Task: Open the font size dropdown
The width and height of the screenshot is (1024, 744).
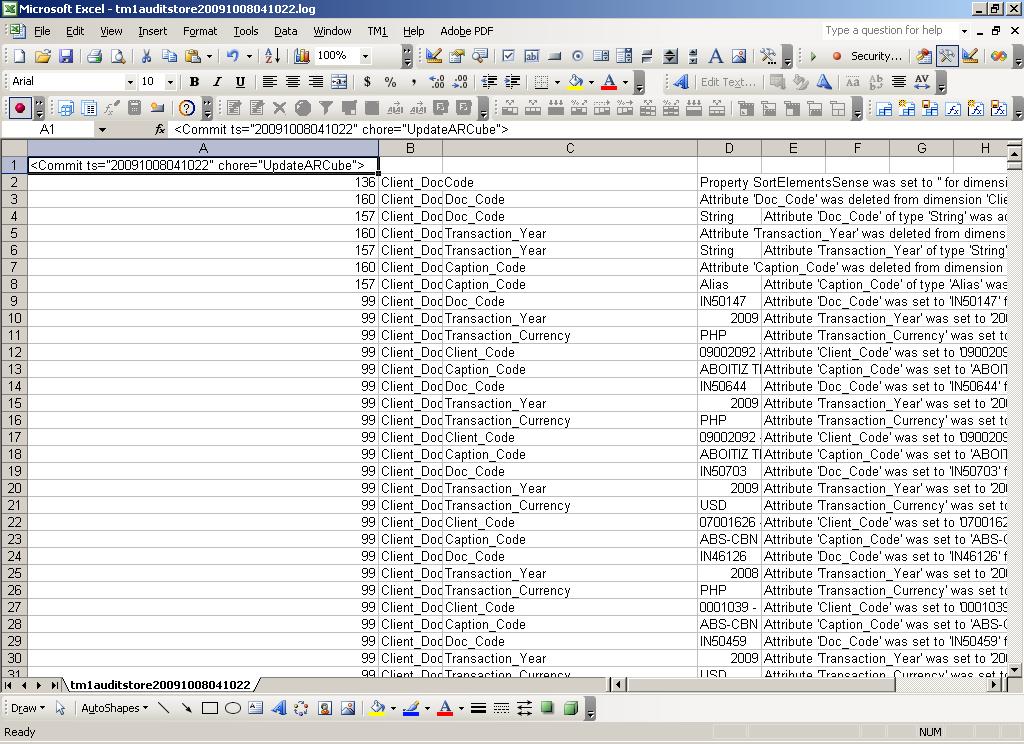Action: coord(170,82)
